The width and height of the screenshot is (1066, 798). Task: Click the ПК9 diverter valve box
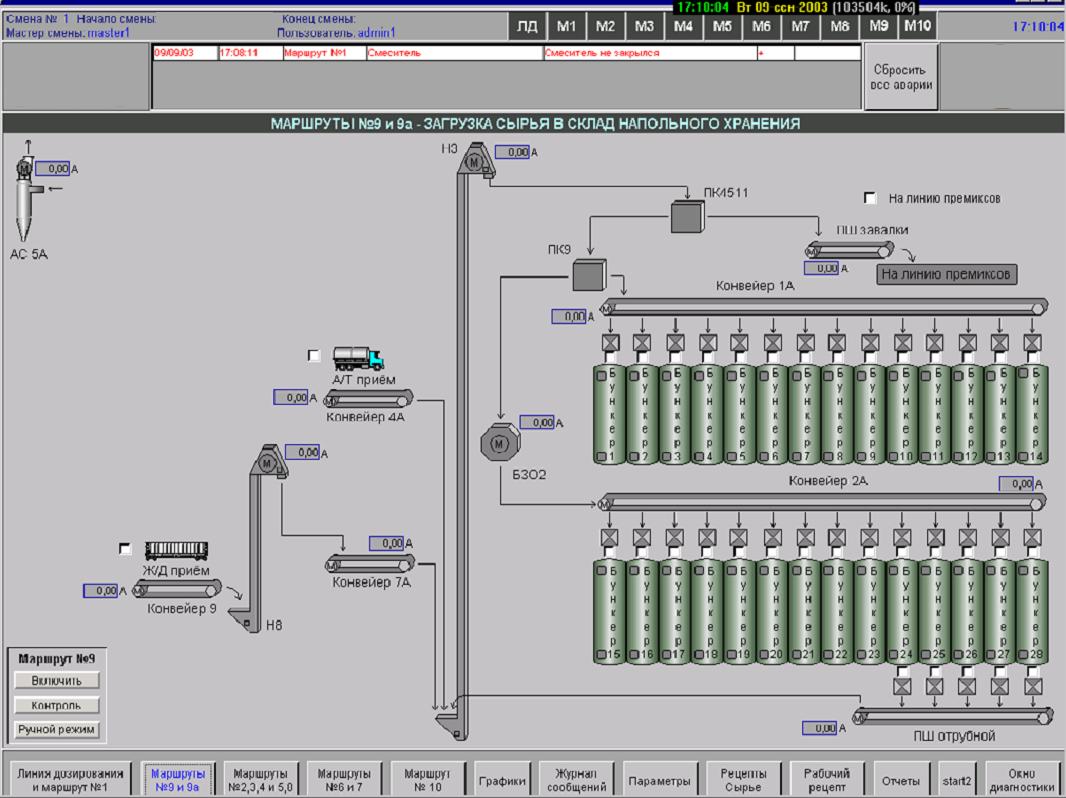coord(591,274)
